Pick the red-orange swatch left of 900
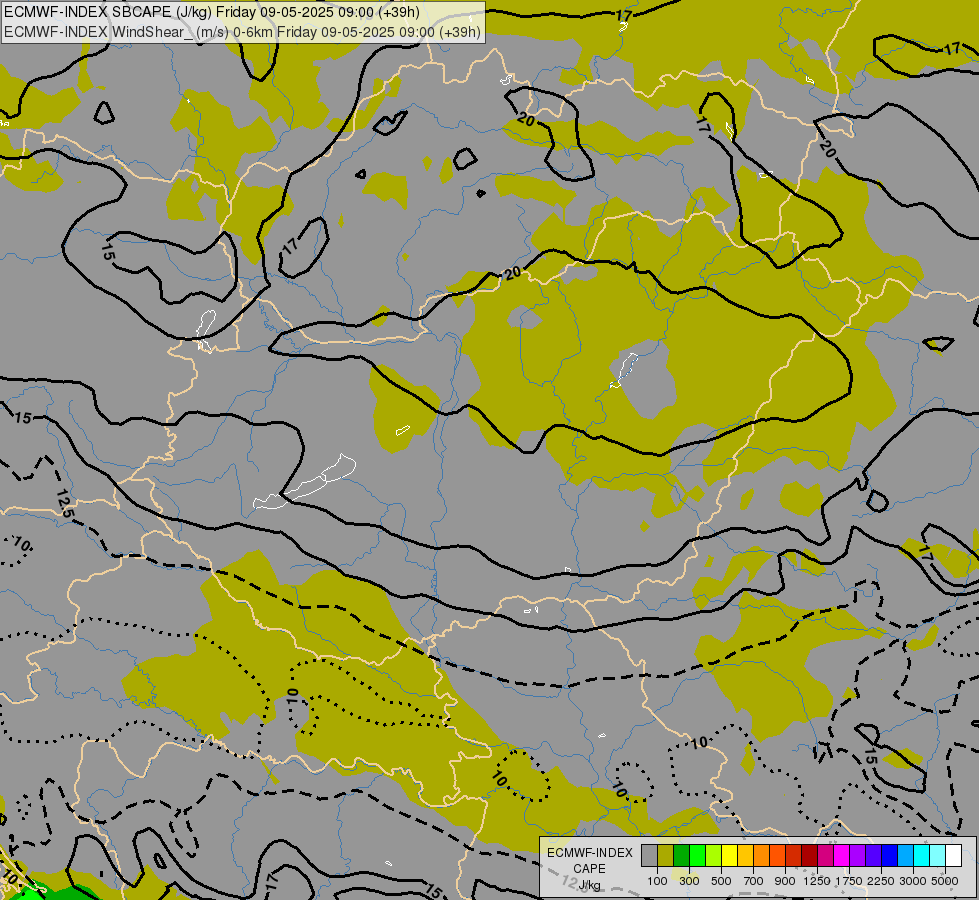Image resolution: width=979 pixels, height=900 pixels. pyautogui.click(x=777, y=855)
